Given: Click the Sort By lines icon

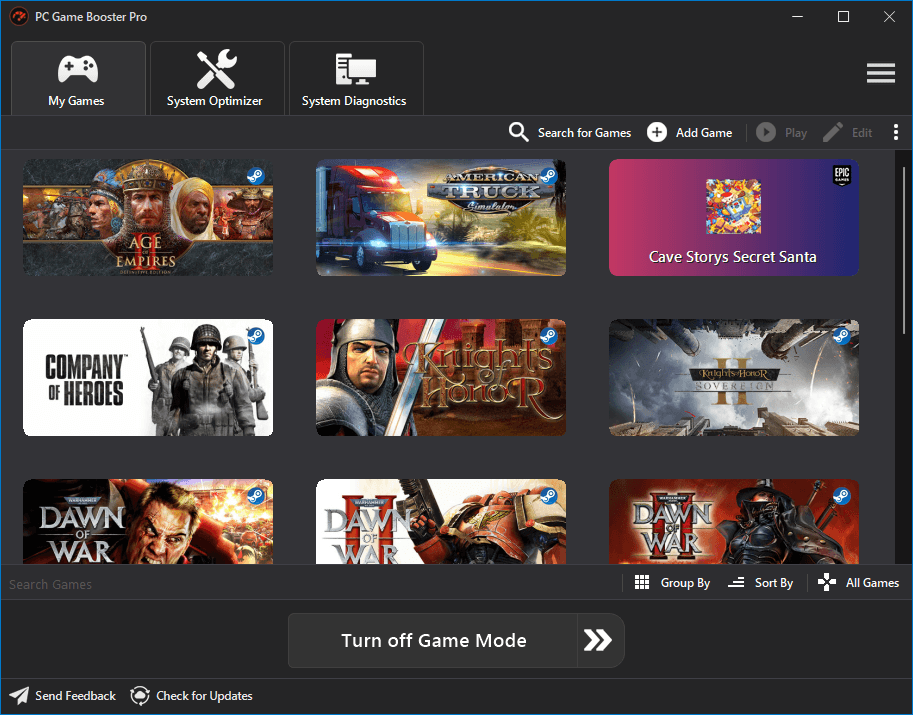Looking at the screenshot, I should (x=736, y=582).
